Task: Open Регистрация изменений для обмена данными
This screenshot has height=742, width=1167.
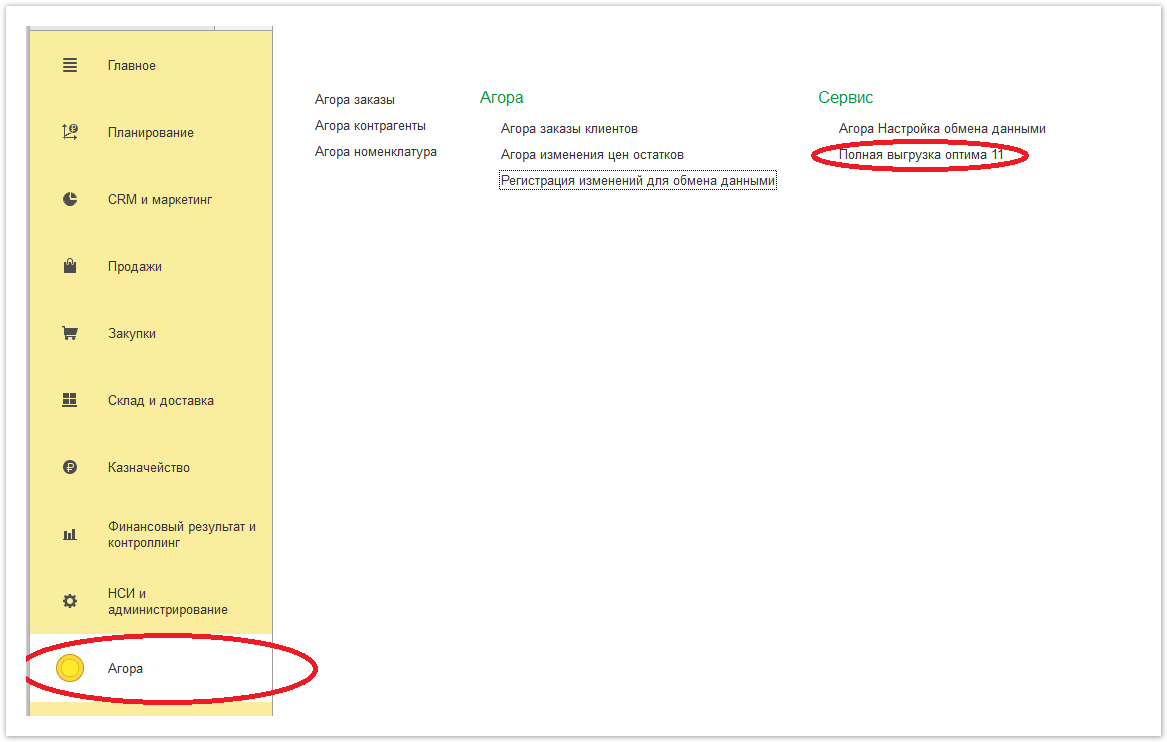Action: pos(638,181)
